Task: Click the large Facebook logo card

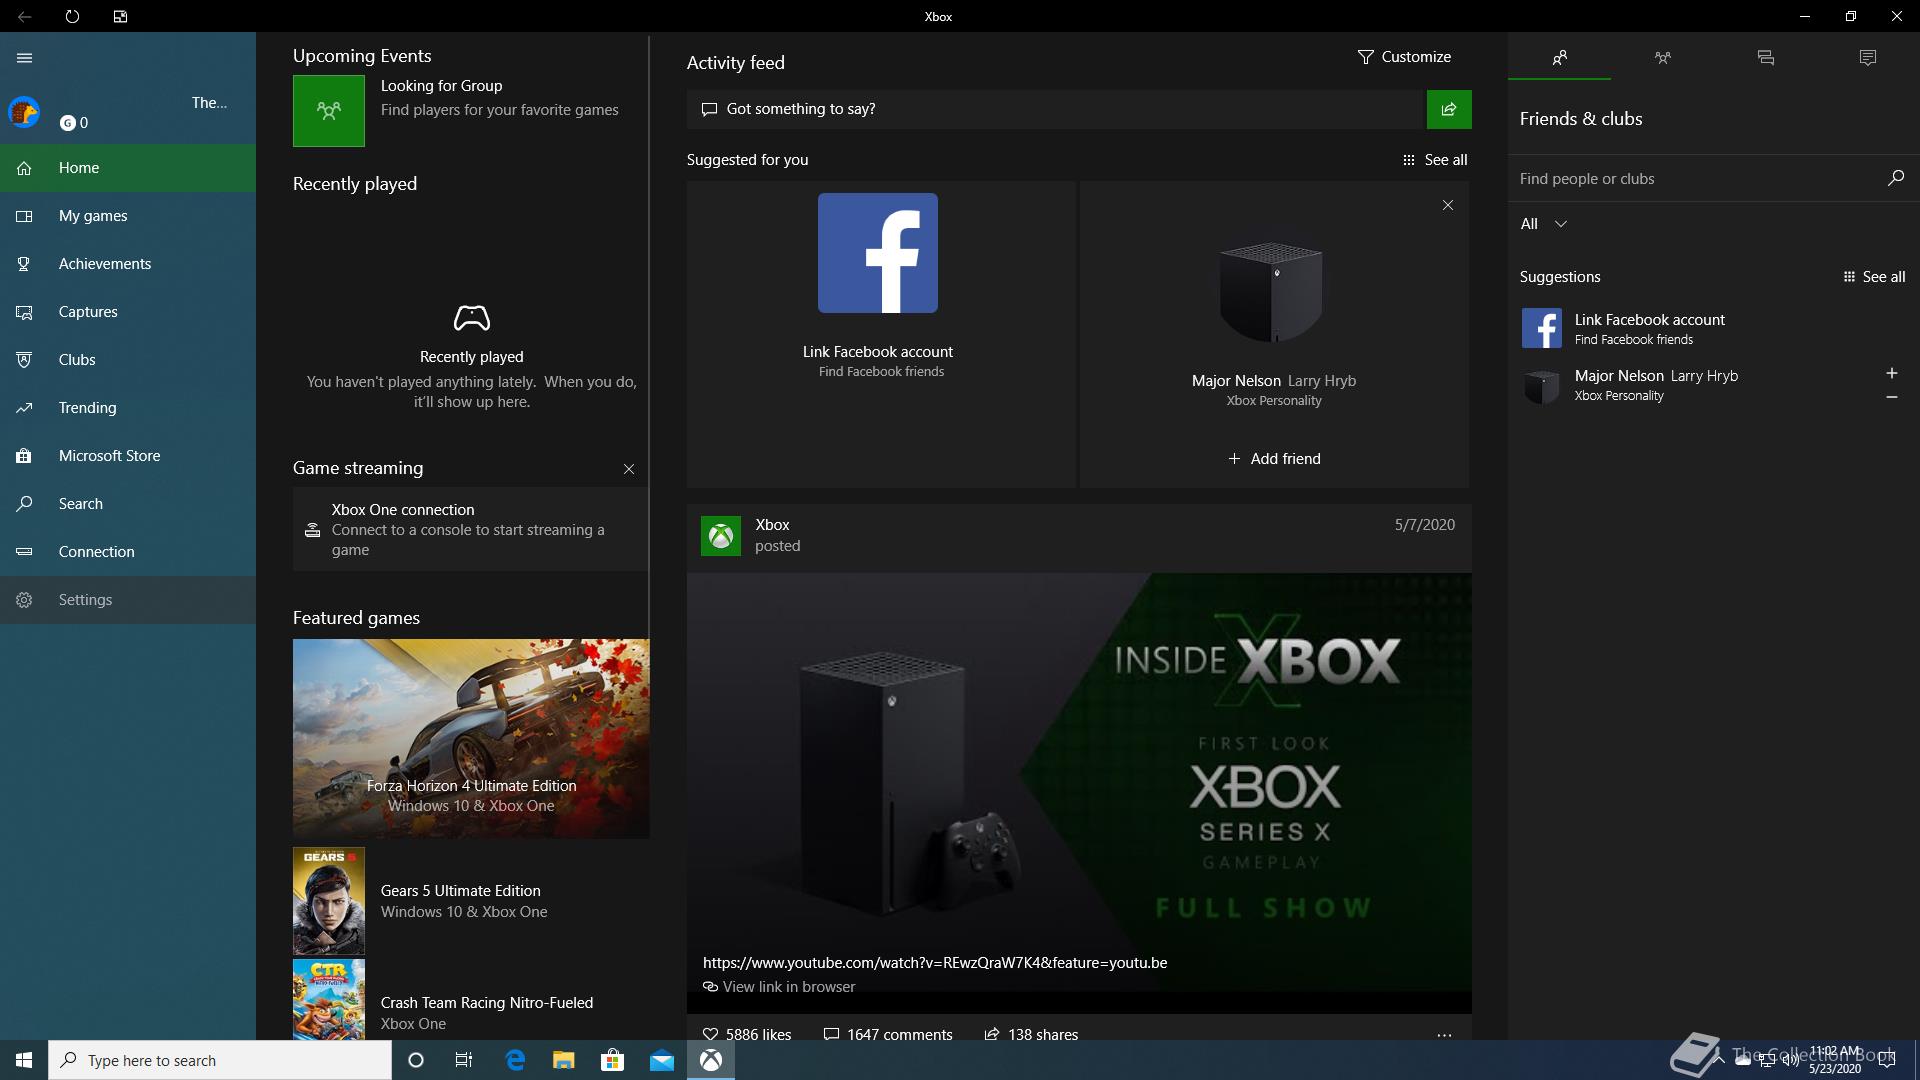Action: [878, 253]
